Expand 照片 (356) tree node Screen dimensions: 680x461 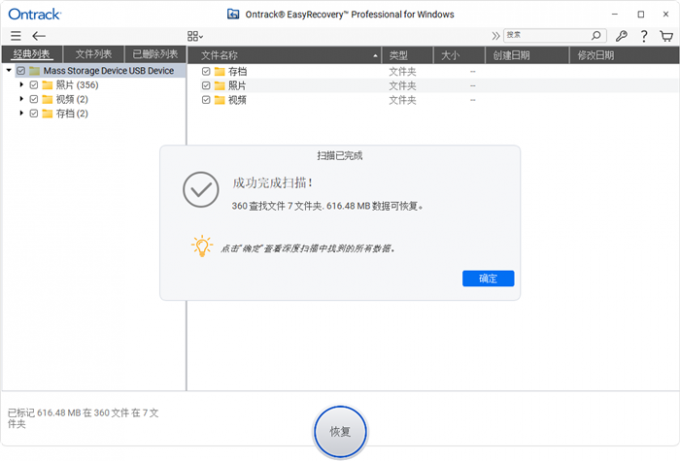click(21, 85)
